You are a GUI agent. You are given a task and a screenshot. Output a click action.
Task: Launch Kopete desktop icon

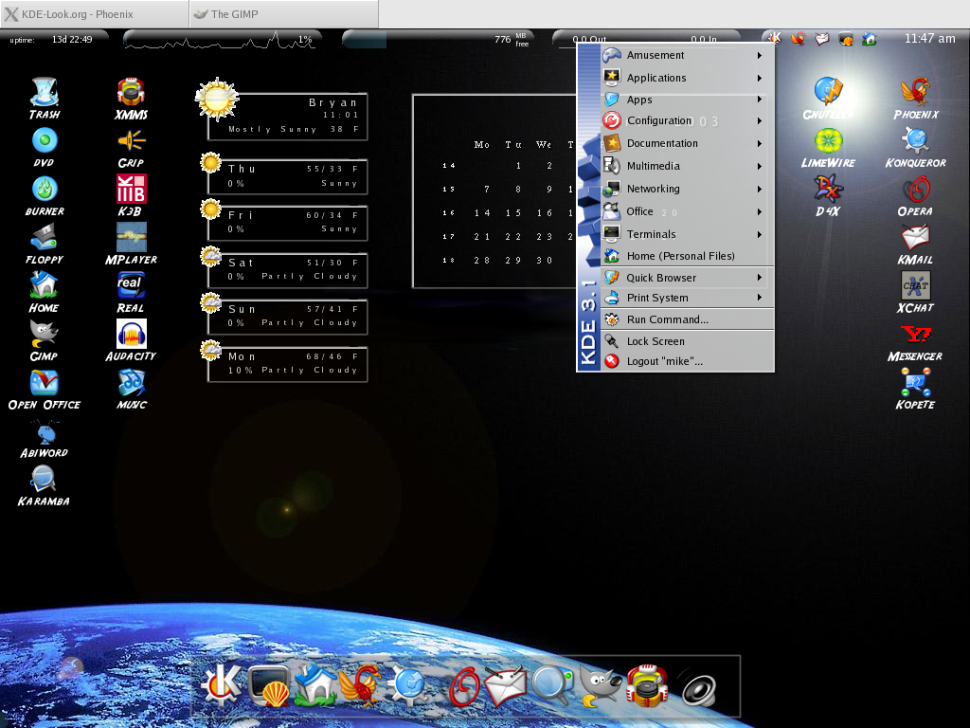point(916,390)
